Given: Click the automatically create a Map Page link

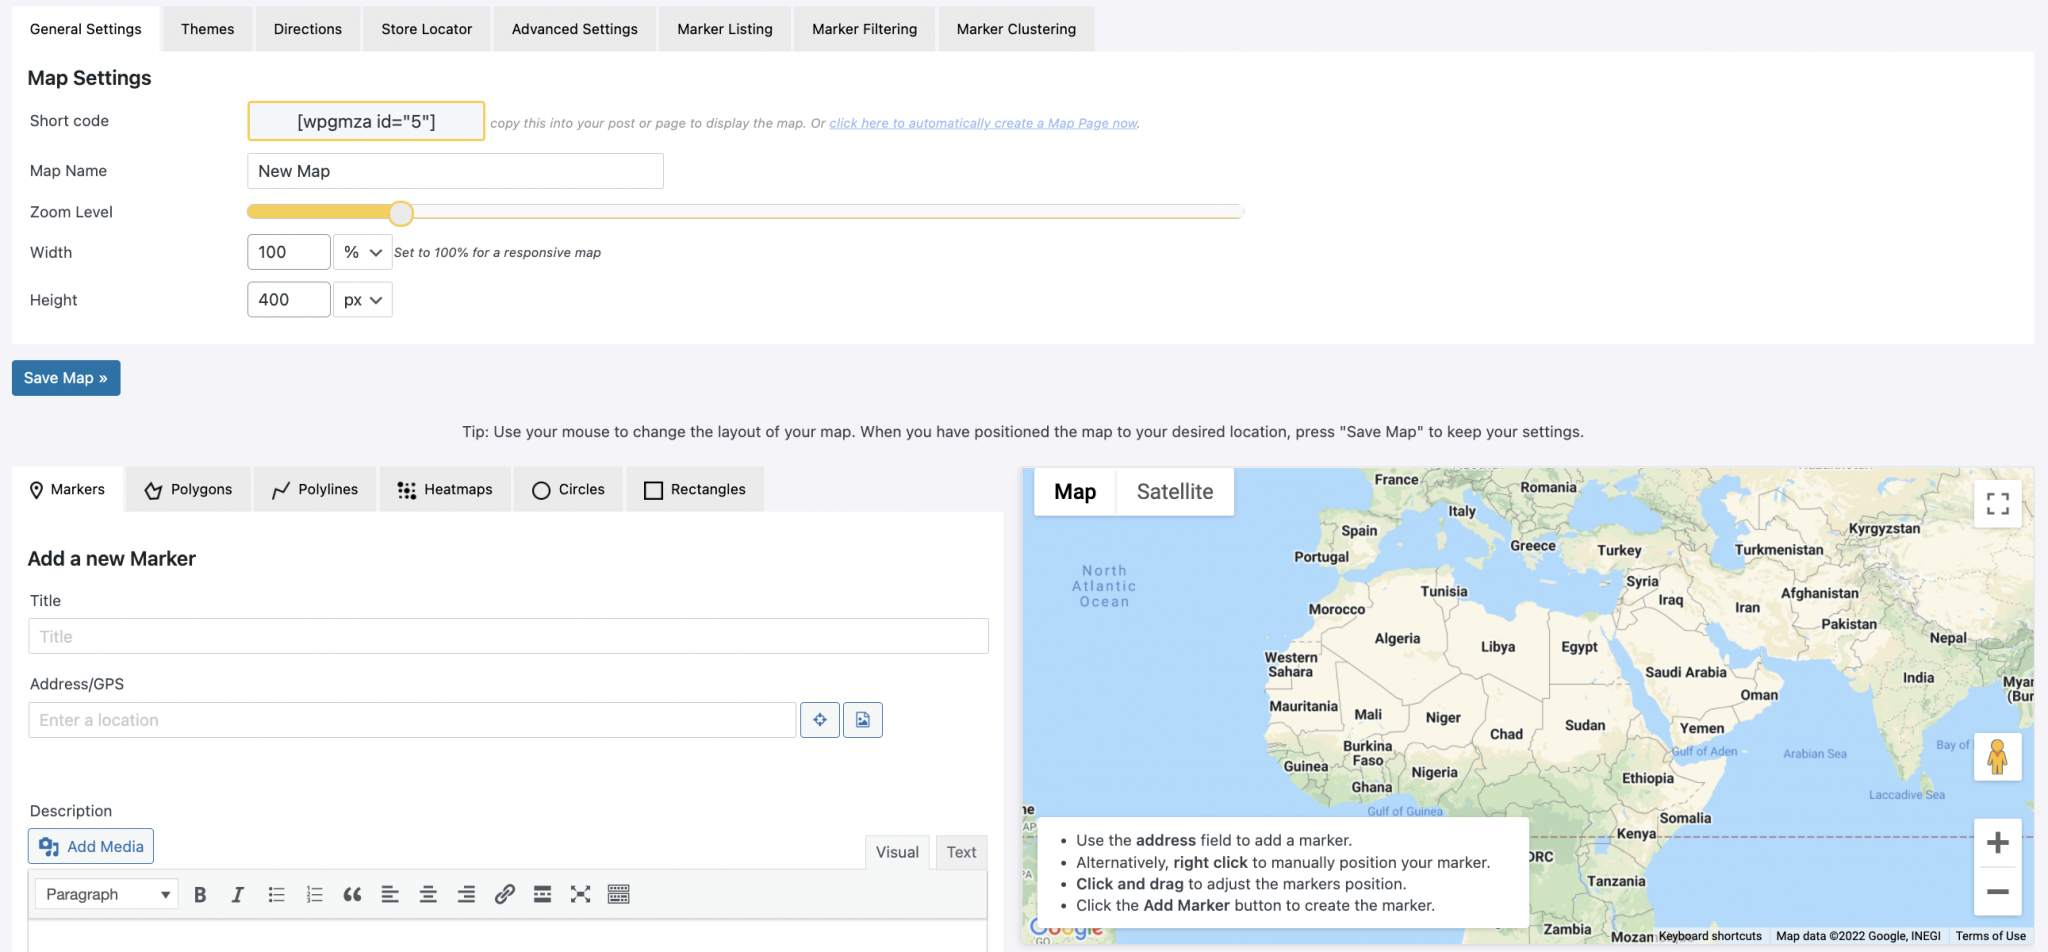Looking at the screenshot, I should point(982,122).
